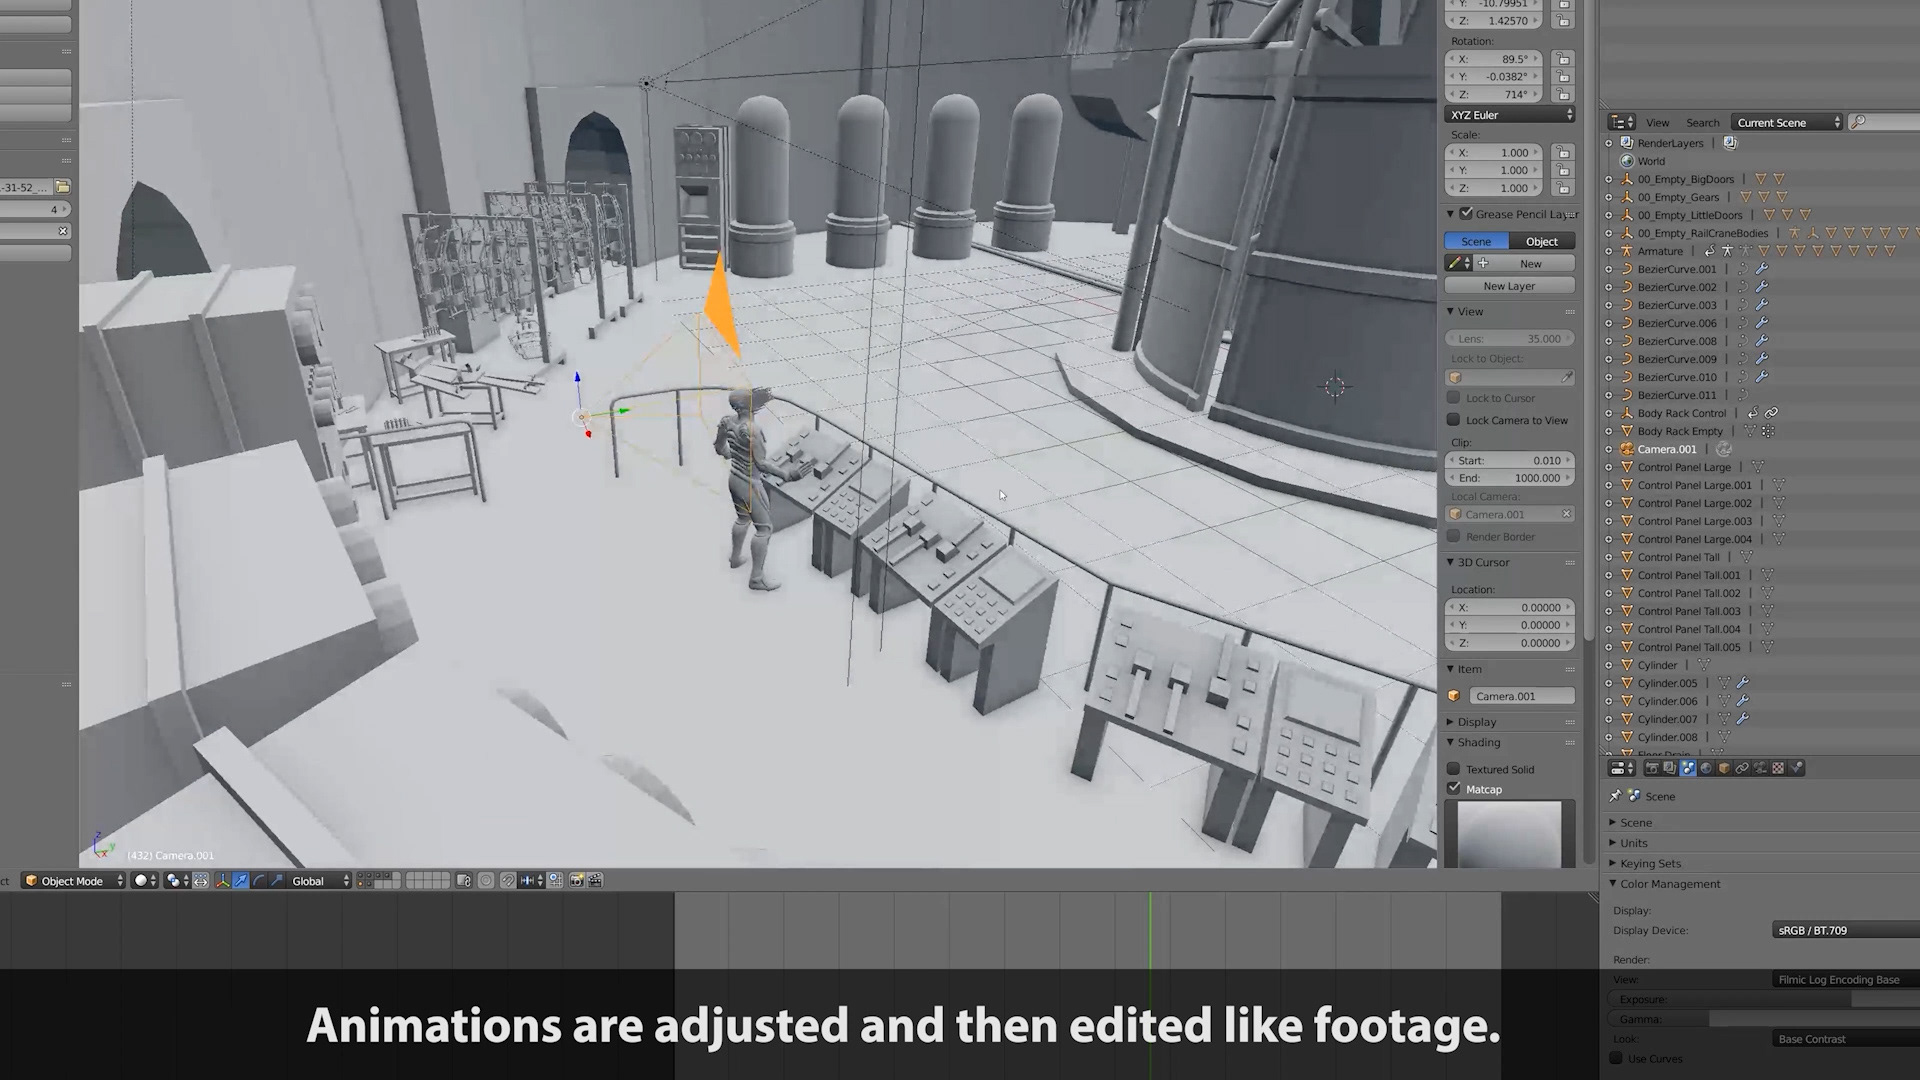Toggle the 3D manipulator axis widget
1920x1080 pixels.
pos(222,880)
